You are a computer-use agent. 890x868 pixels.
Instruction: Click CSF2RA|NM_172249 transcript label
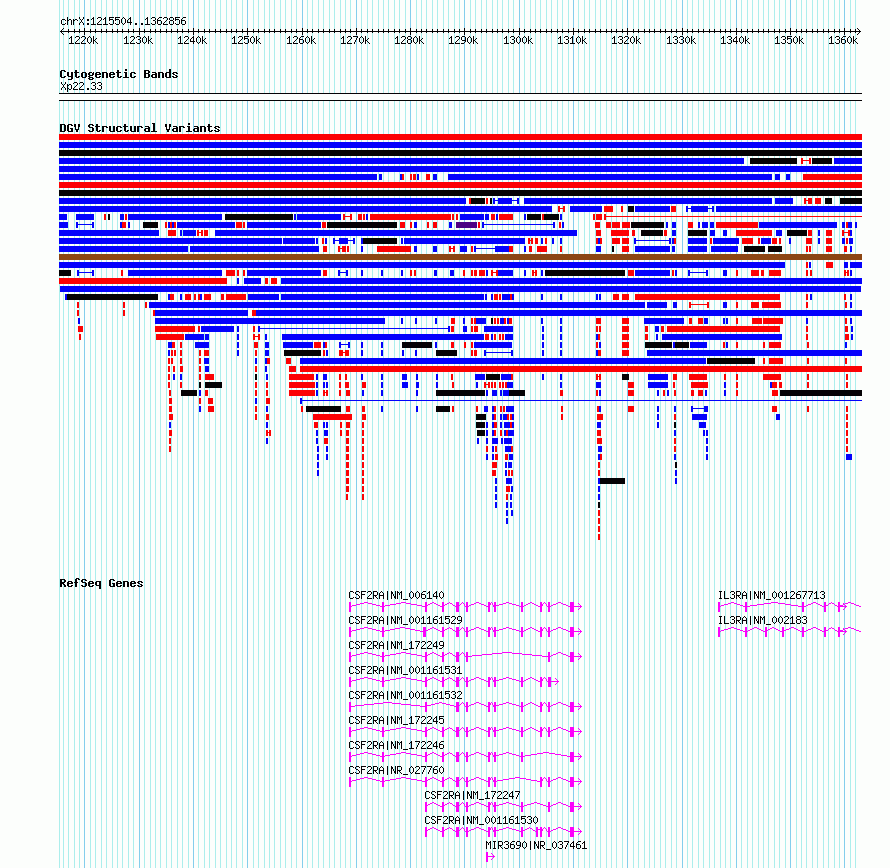(396, 645)
